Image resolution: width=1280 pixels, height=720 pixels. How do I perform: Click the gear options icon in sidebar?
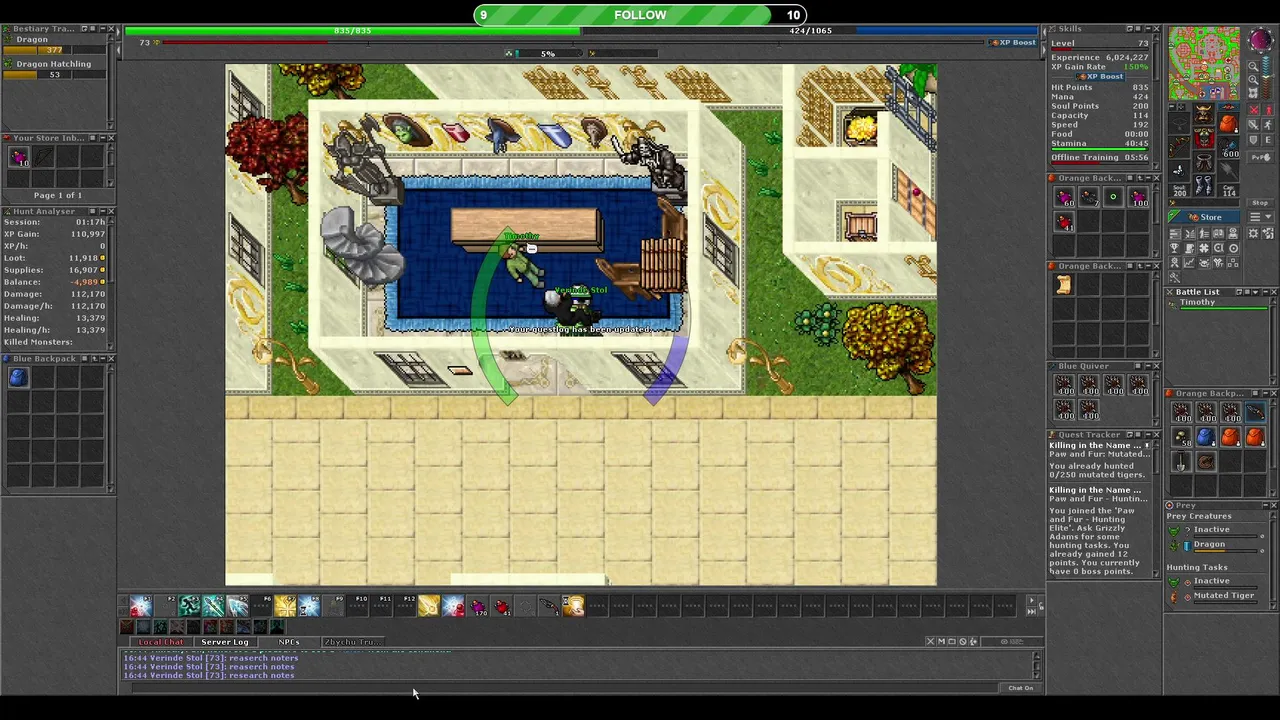click(1253, 233)
